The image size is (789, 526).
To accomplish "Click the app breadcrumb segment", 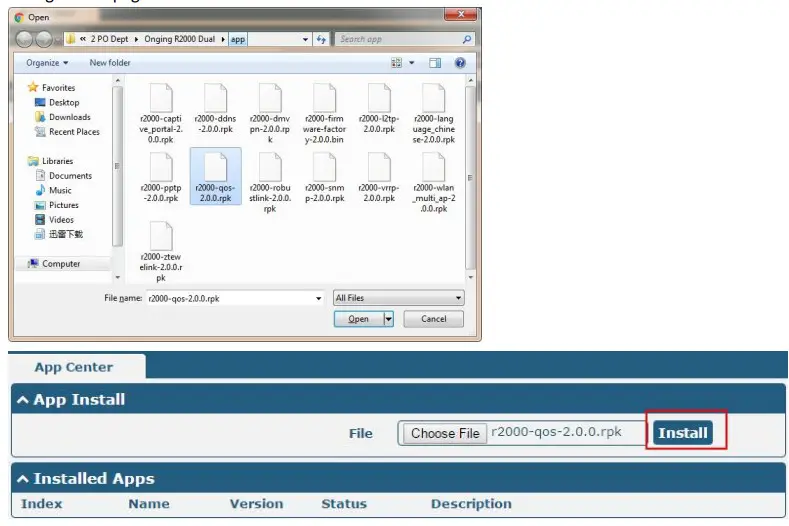I will [x=238, y=39].
